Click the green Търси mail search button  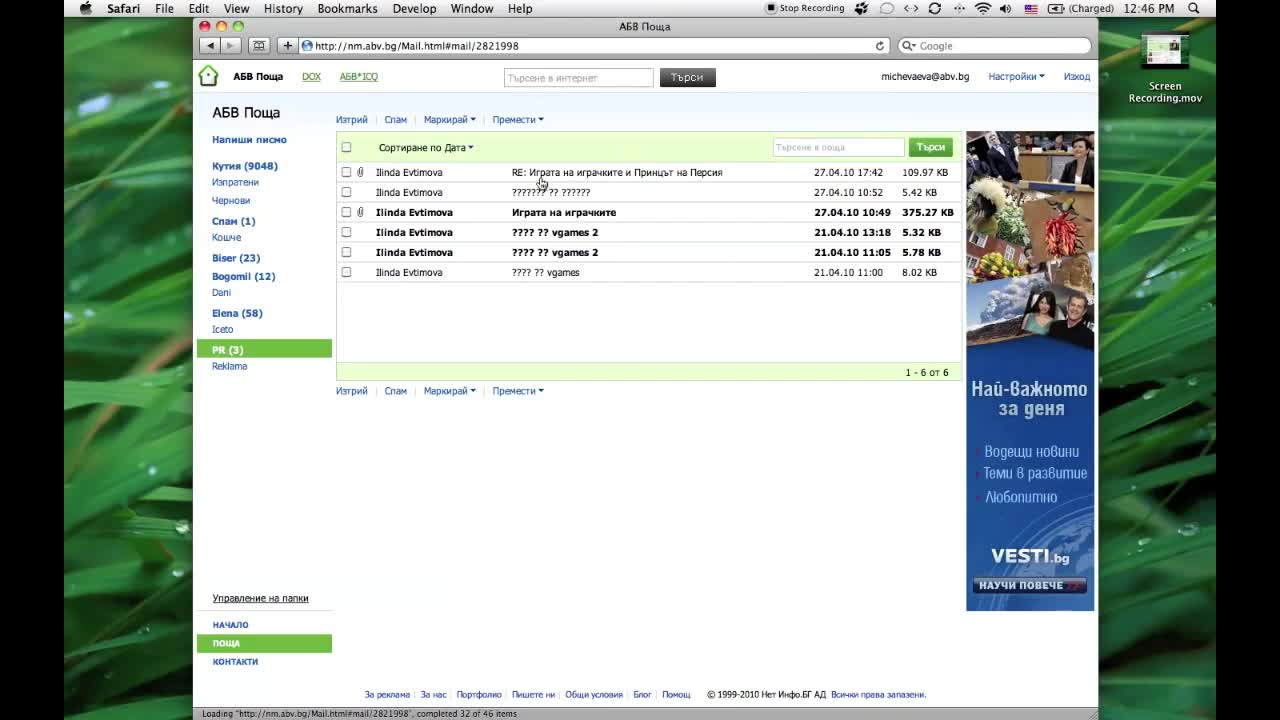pos(930,147)
